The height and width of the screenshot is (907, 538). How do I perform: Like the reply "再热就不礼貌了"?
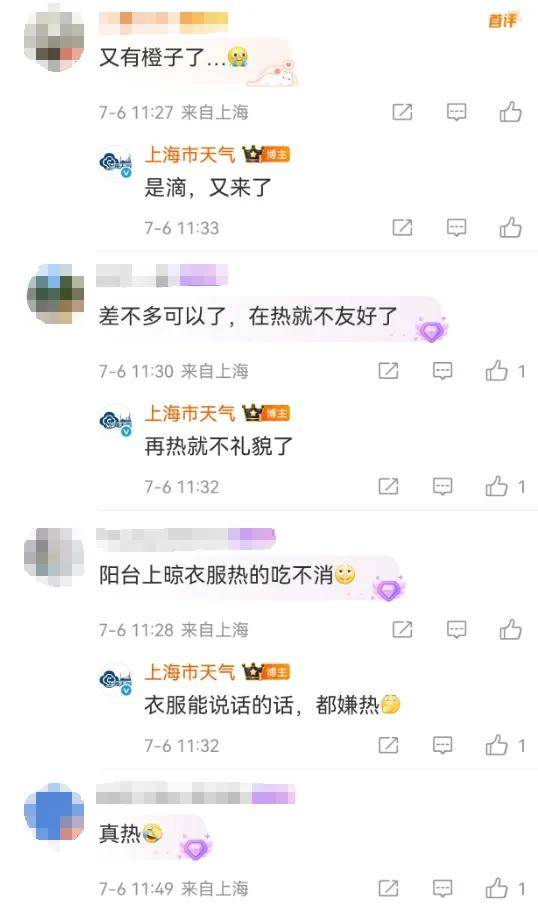pyautogui.click(x=504, y=486)
